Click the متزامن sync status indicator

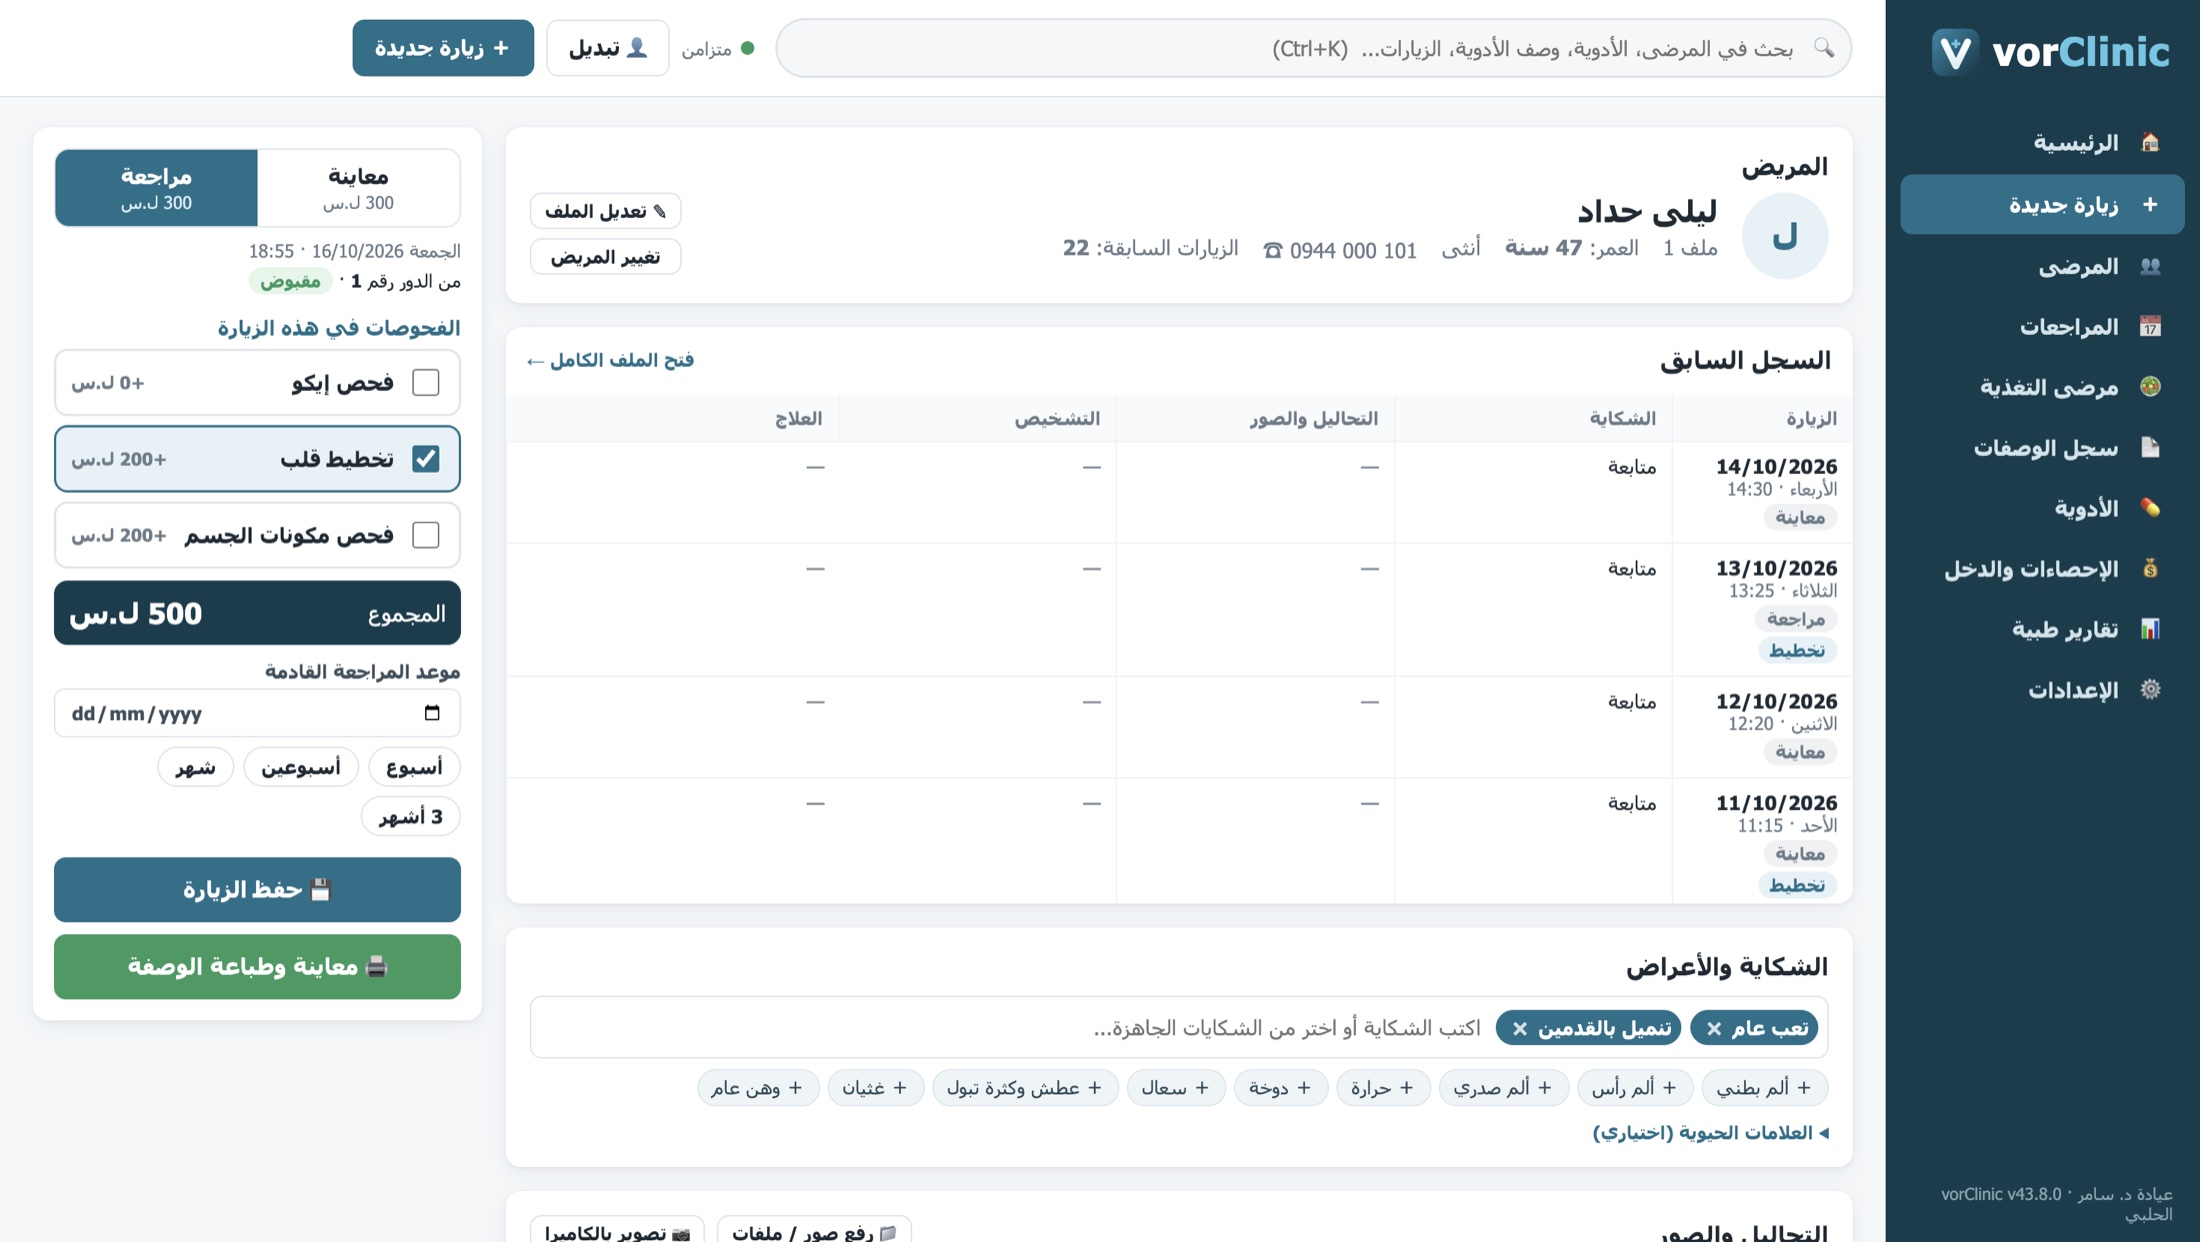pyautogui.click(x=718, y=48)
